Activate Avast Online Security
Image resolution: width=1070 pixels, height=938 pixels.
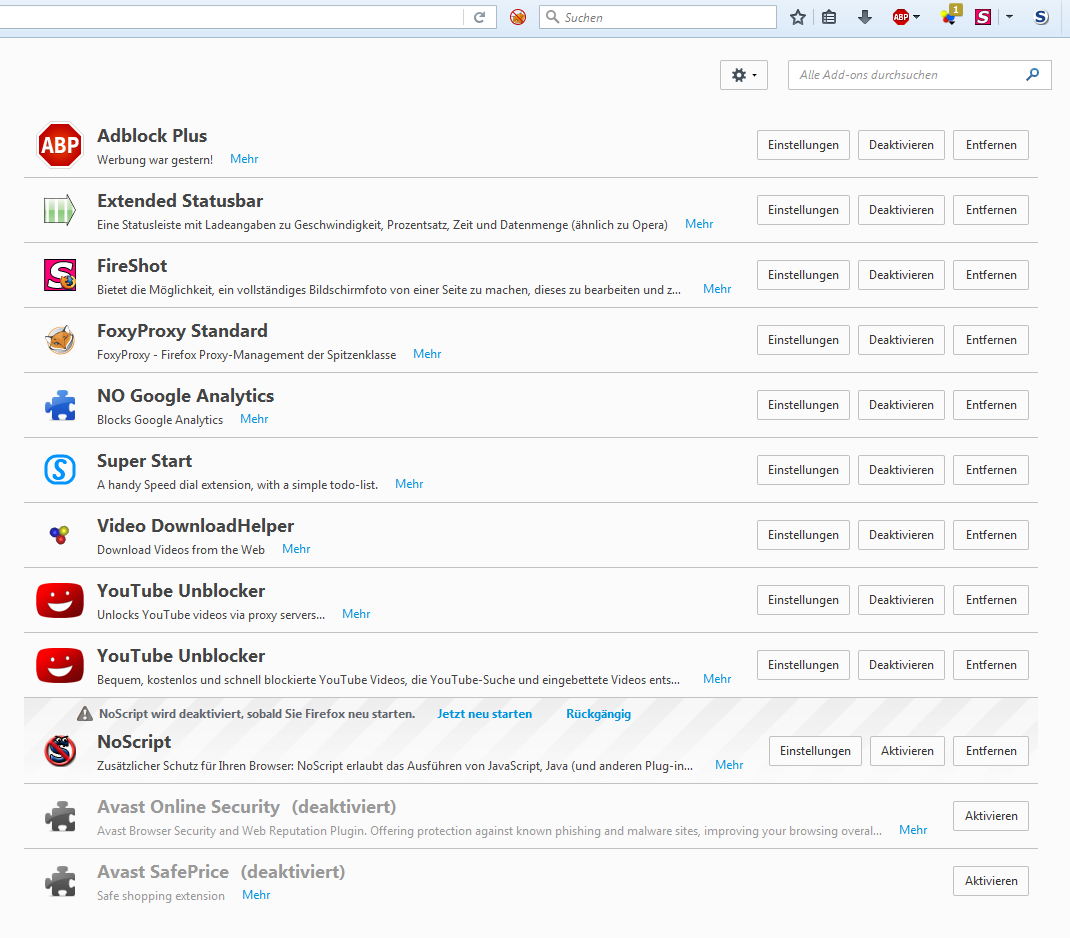tap(991, 816)
